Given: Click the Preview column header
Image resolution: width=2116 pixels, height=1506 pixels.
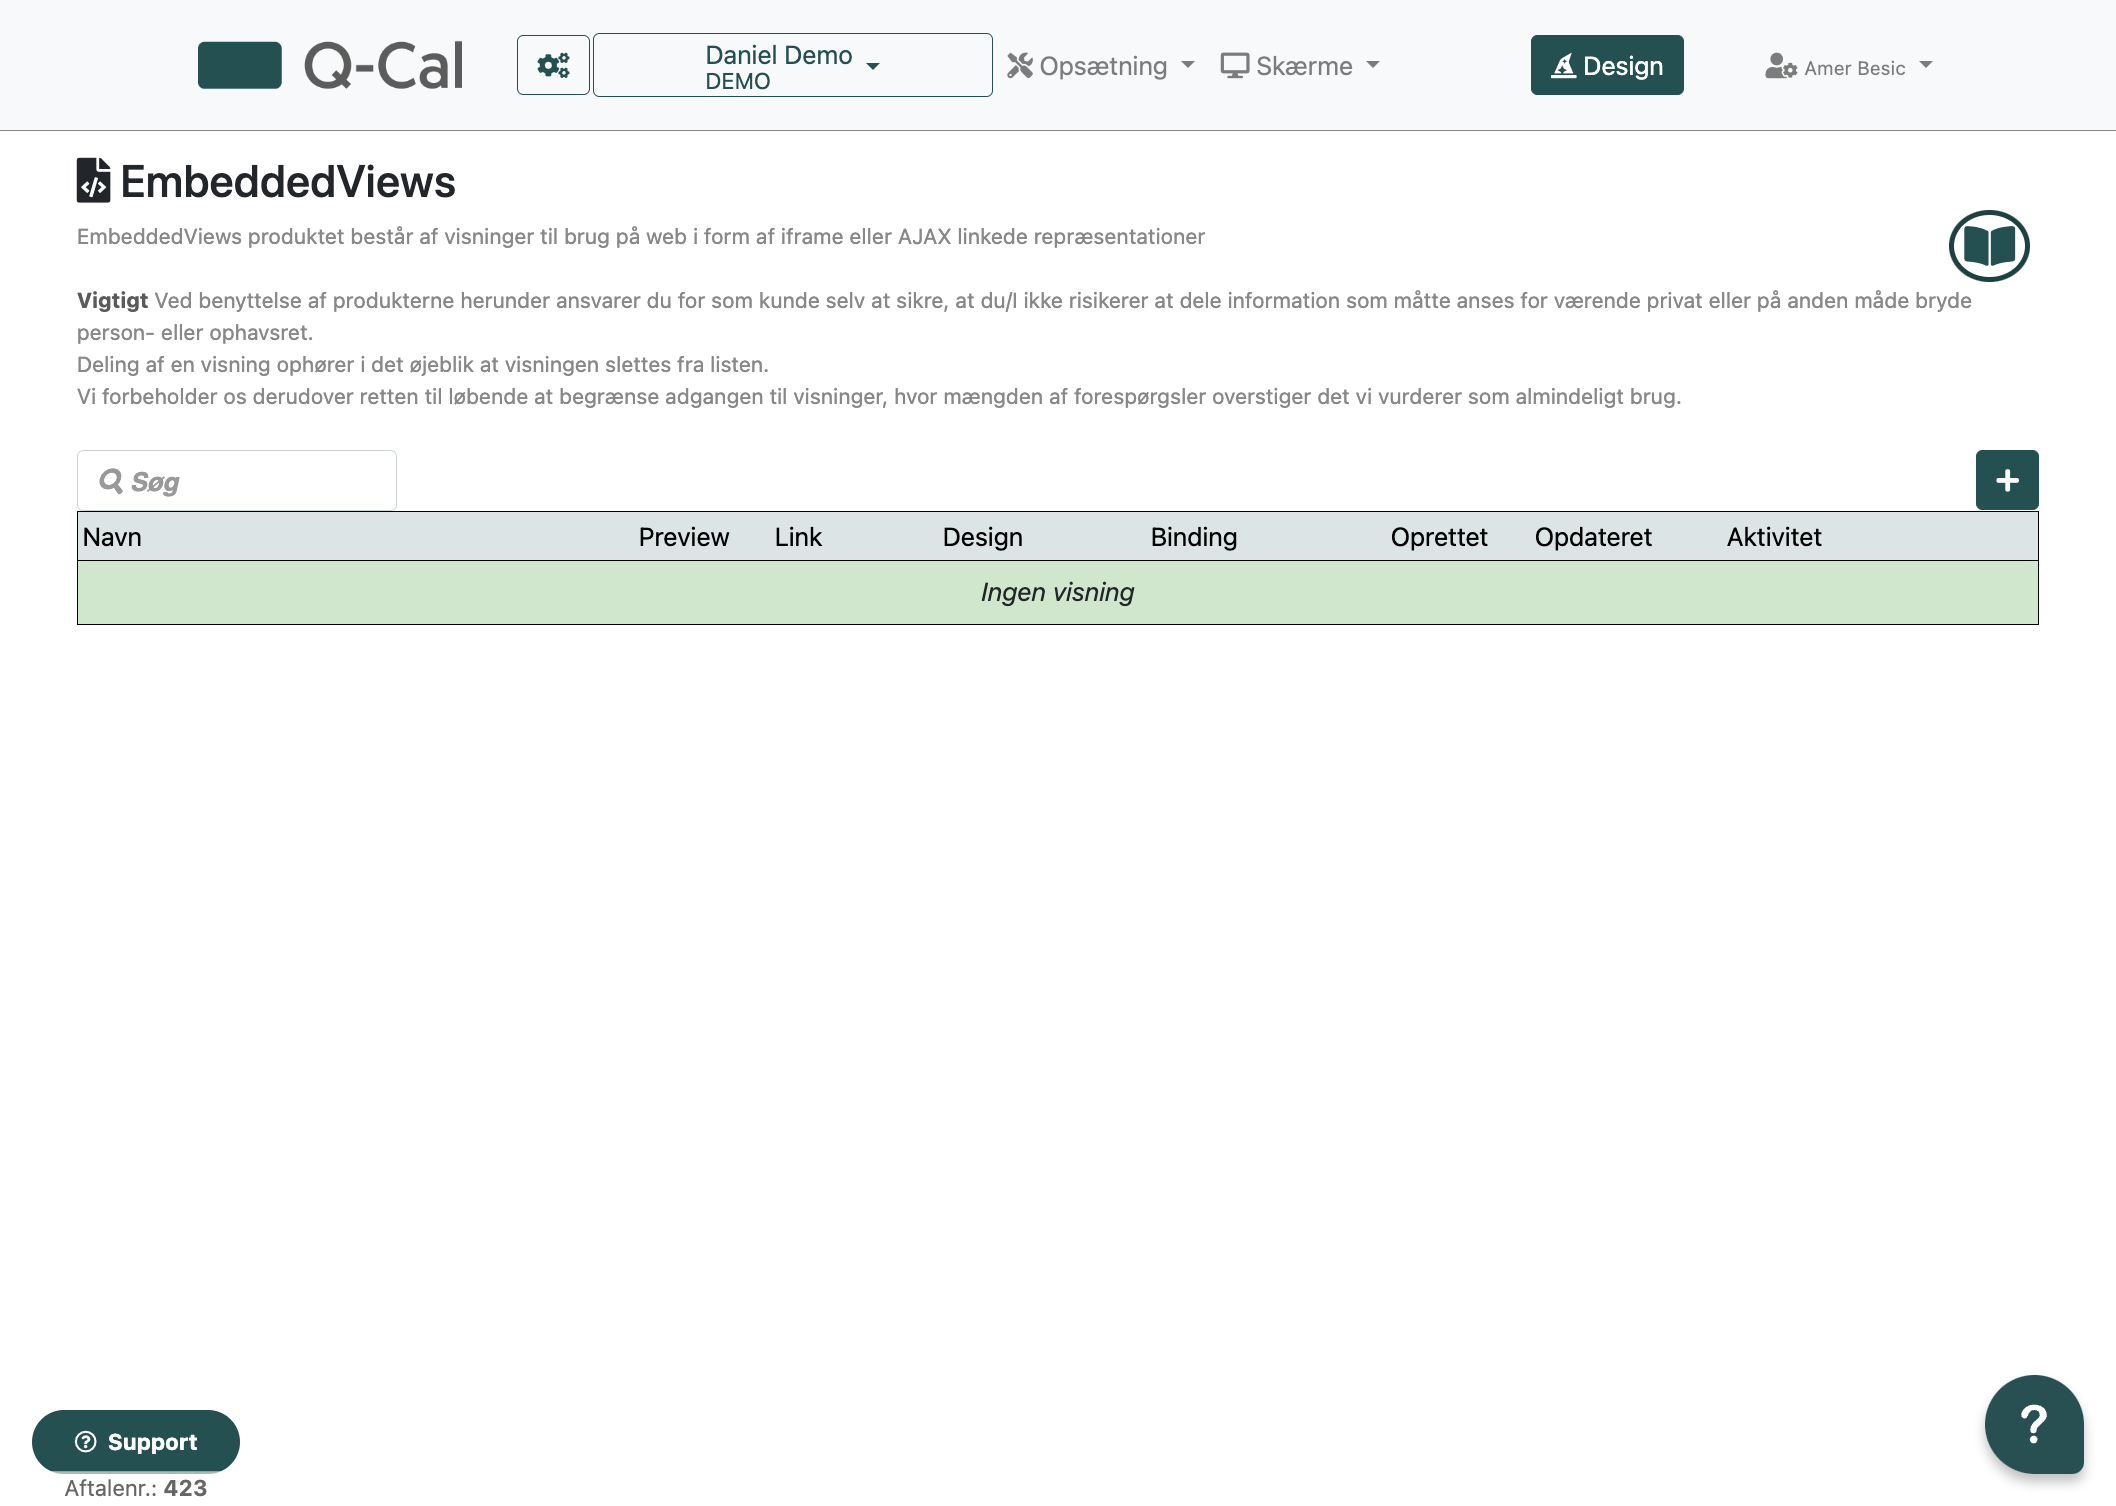Looking at the screenshot, I should [684, 537].
